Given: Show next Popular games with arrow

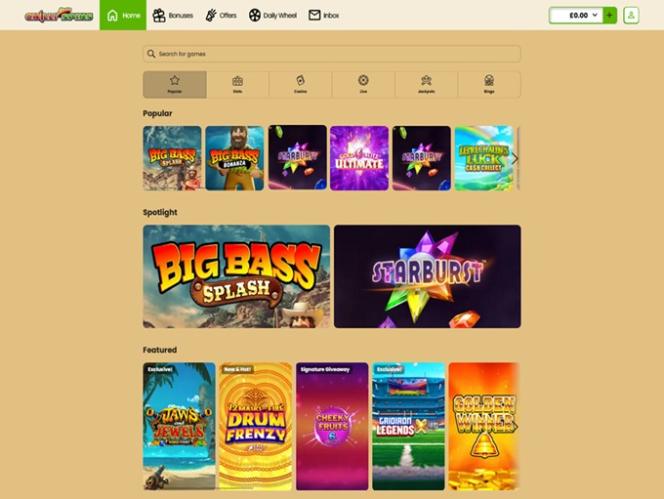Looking at the screenshot, I should coord(515,158).
